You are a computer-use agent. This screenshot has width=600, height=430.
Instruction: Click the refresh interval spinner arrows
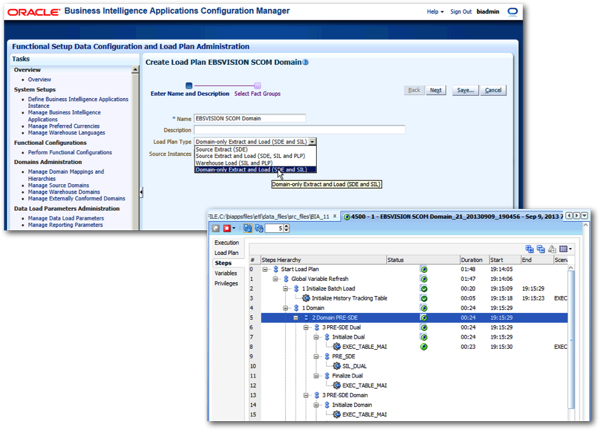(287, 228)
